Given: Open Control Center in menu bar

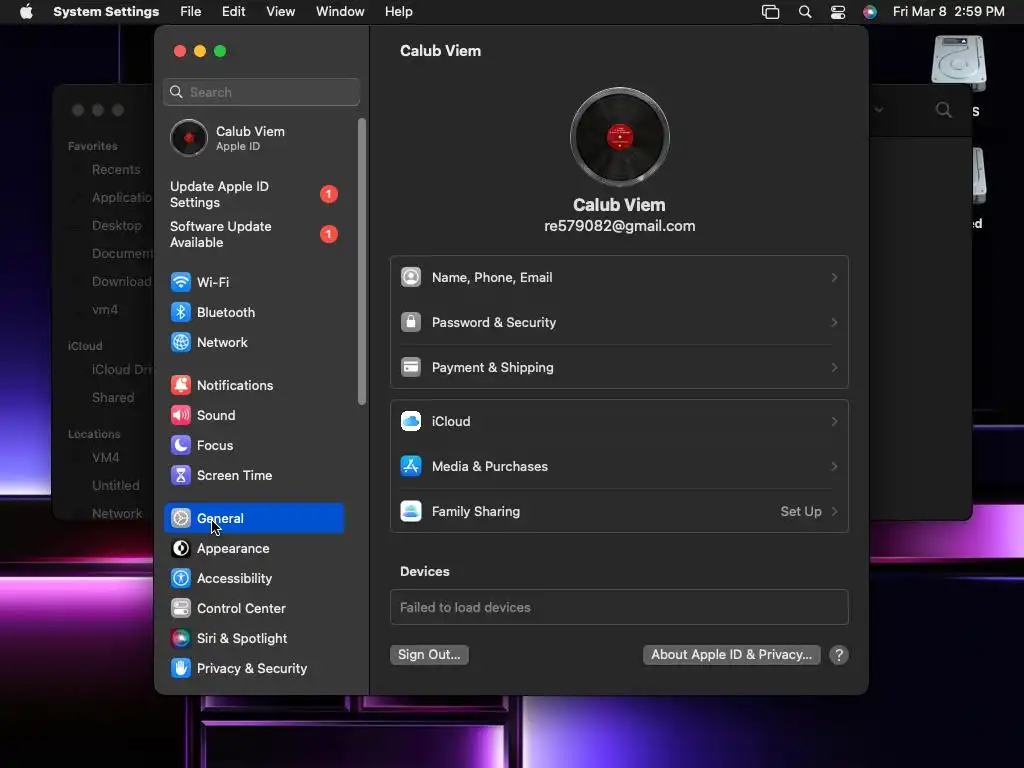Looking at the screenshot, I should pyautogui.click(x=838, y=12).
